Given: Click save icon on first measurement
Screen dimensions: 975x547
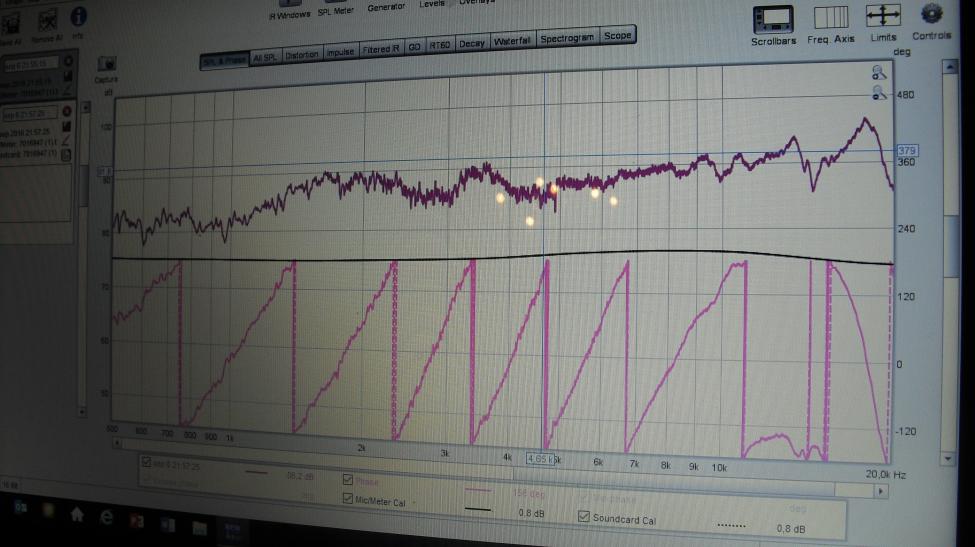Looking at the screenshot, I should click(68, 76).
